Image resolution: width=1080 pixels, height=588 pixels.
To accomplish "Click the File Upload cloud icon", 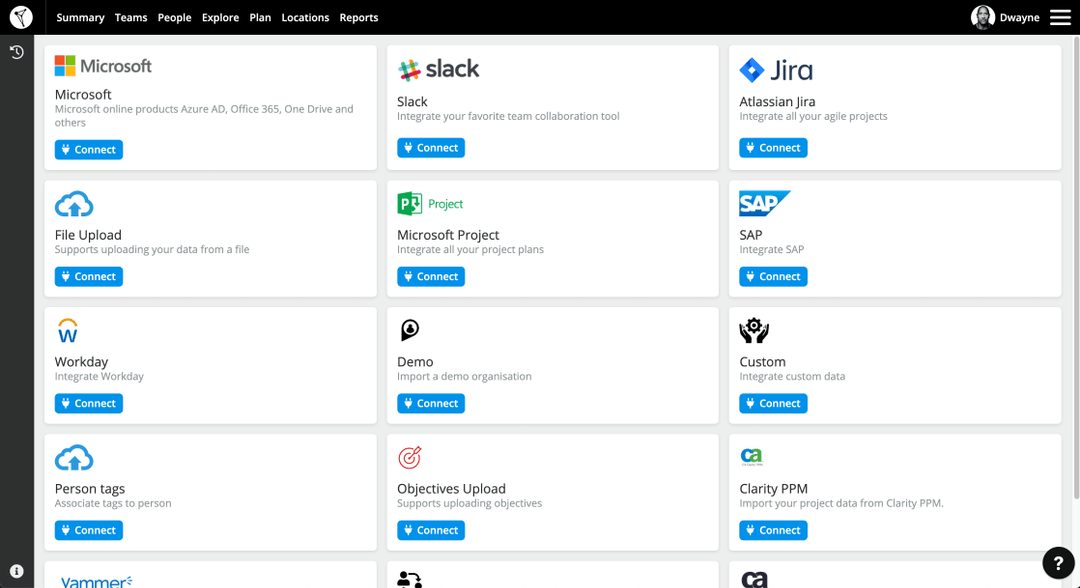I will [x=74, y=202].
